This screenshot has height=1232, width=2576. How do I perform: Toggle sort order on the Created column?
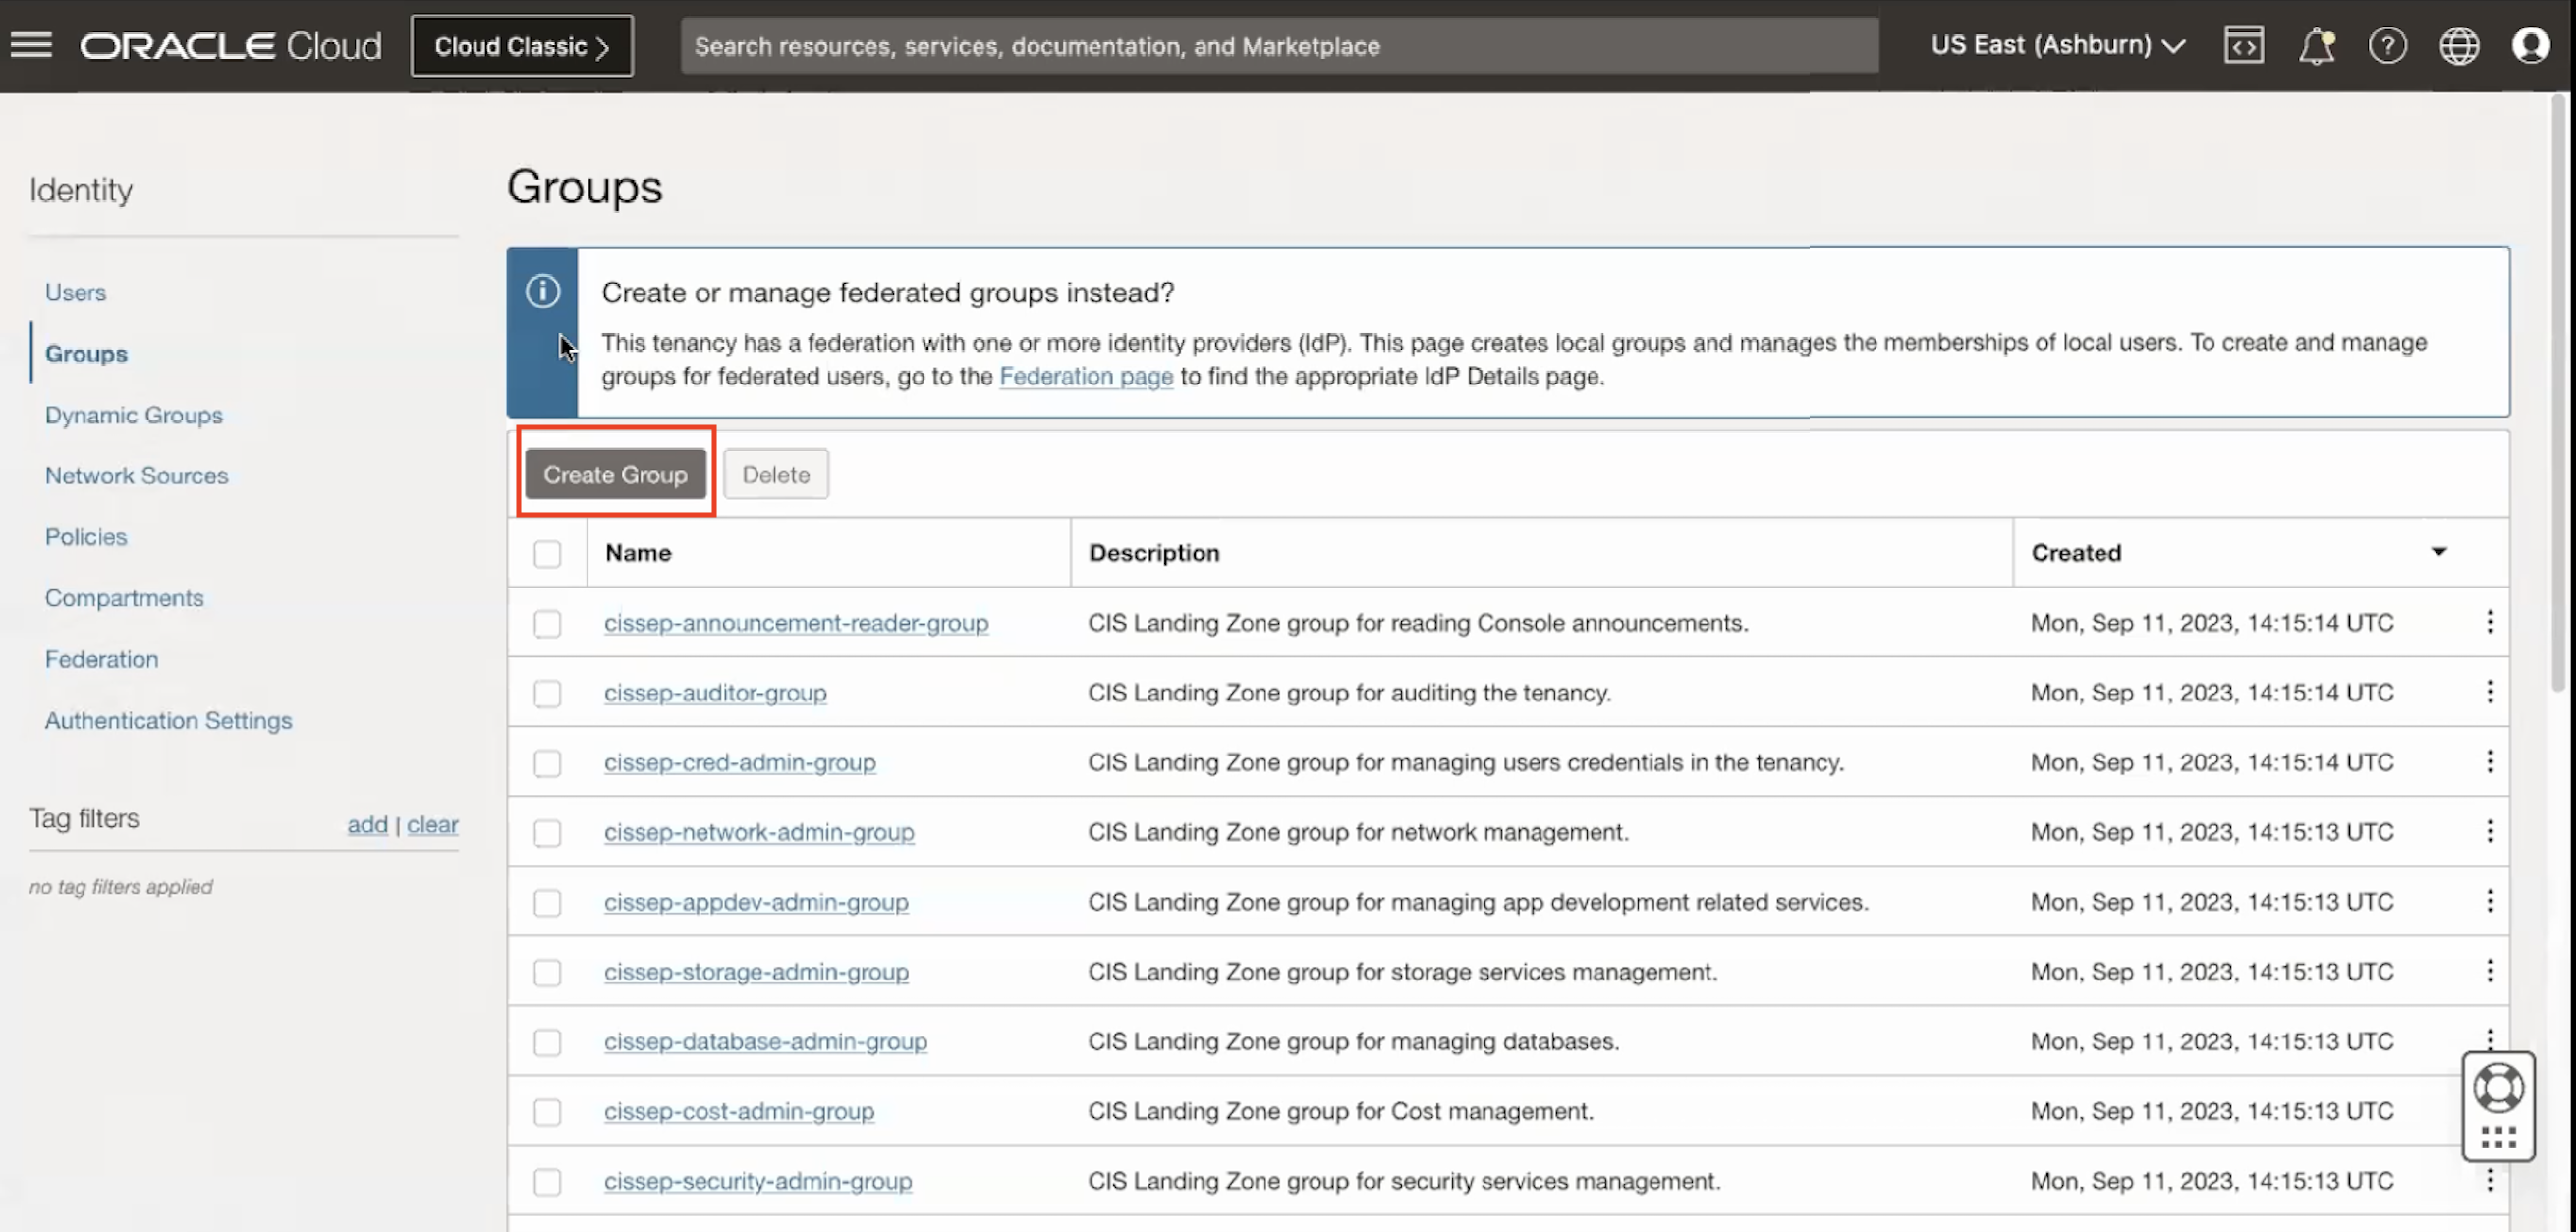pyautogui.click(x=2440, y=551)
